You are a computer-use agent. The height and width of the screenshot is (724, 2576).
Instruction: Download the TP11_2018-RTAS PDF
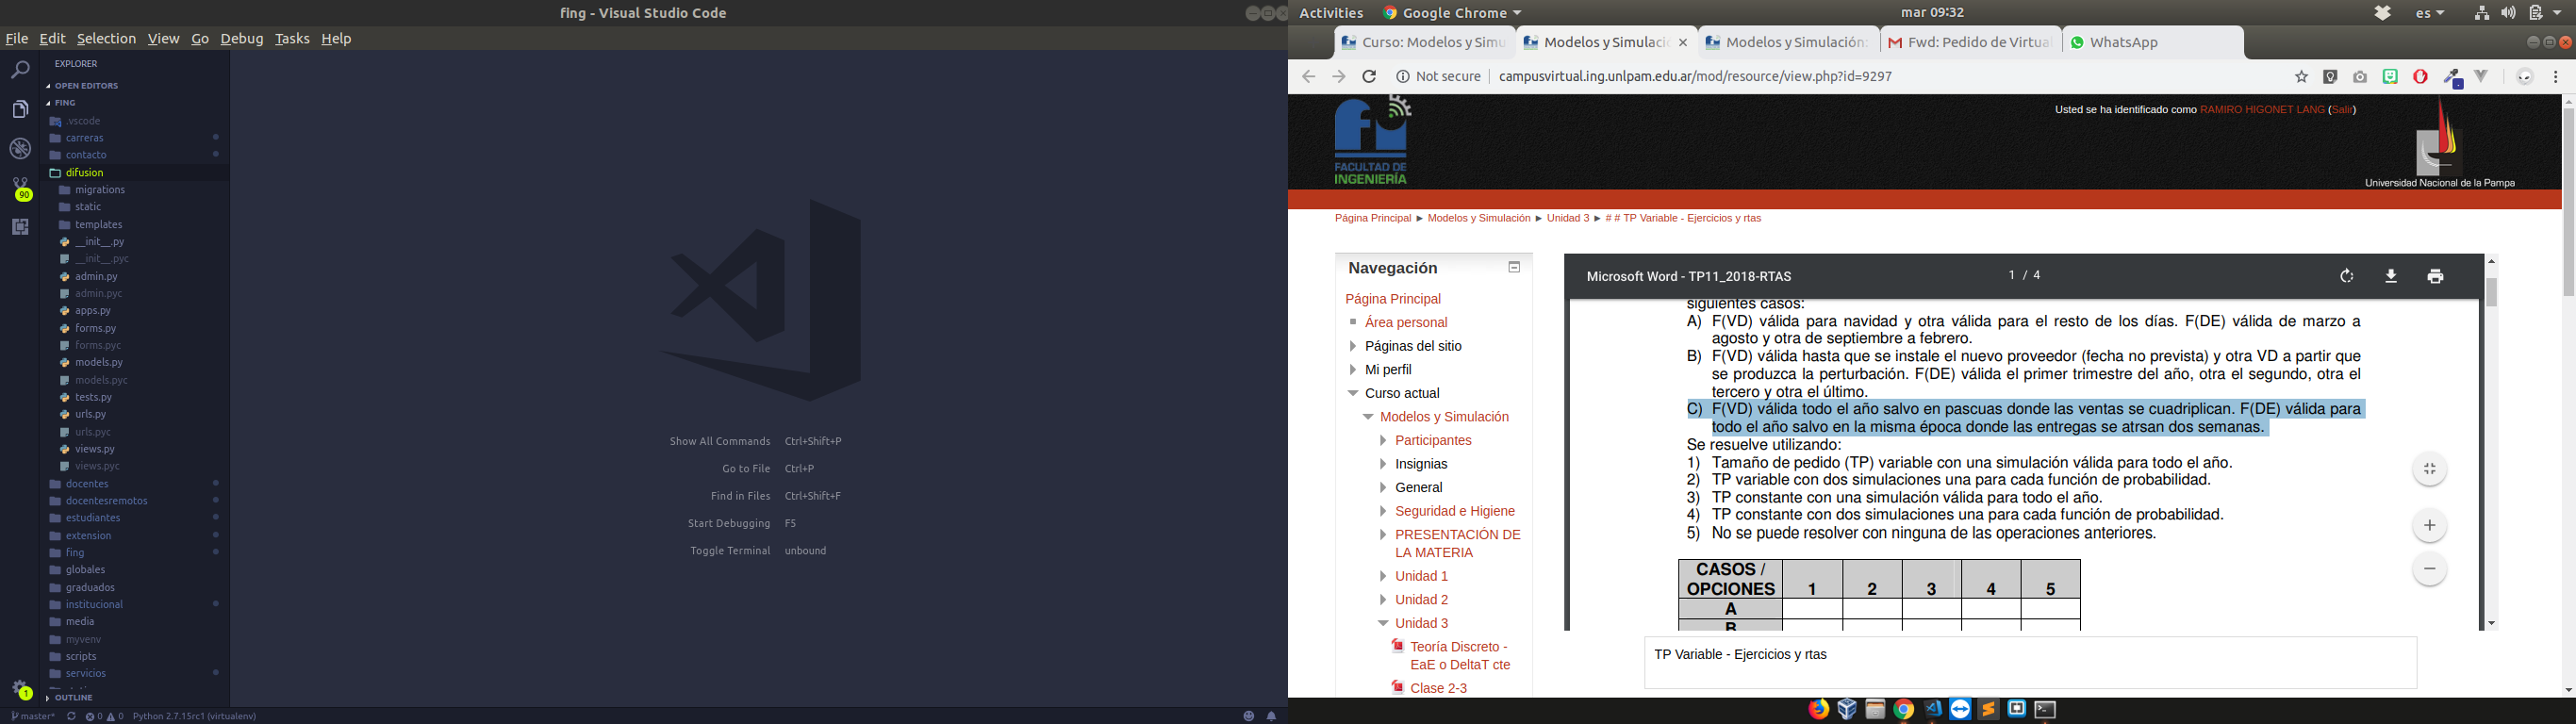2391,276
